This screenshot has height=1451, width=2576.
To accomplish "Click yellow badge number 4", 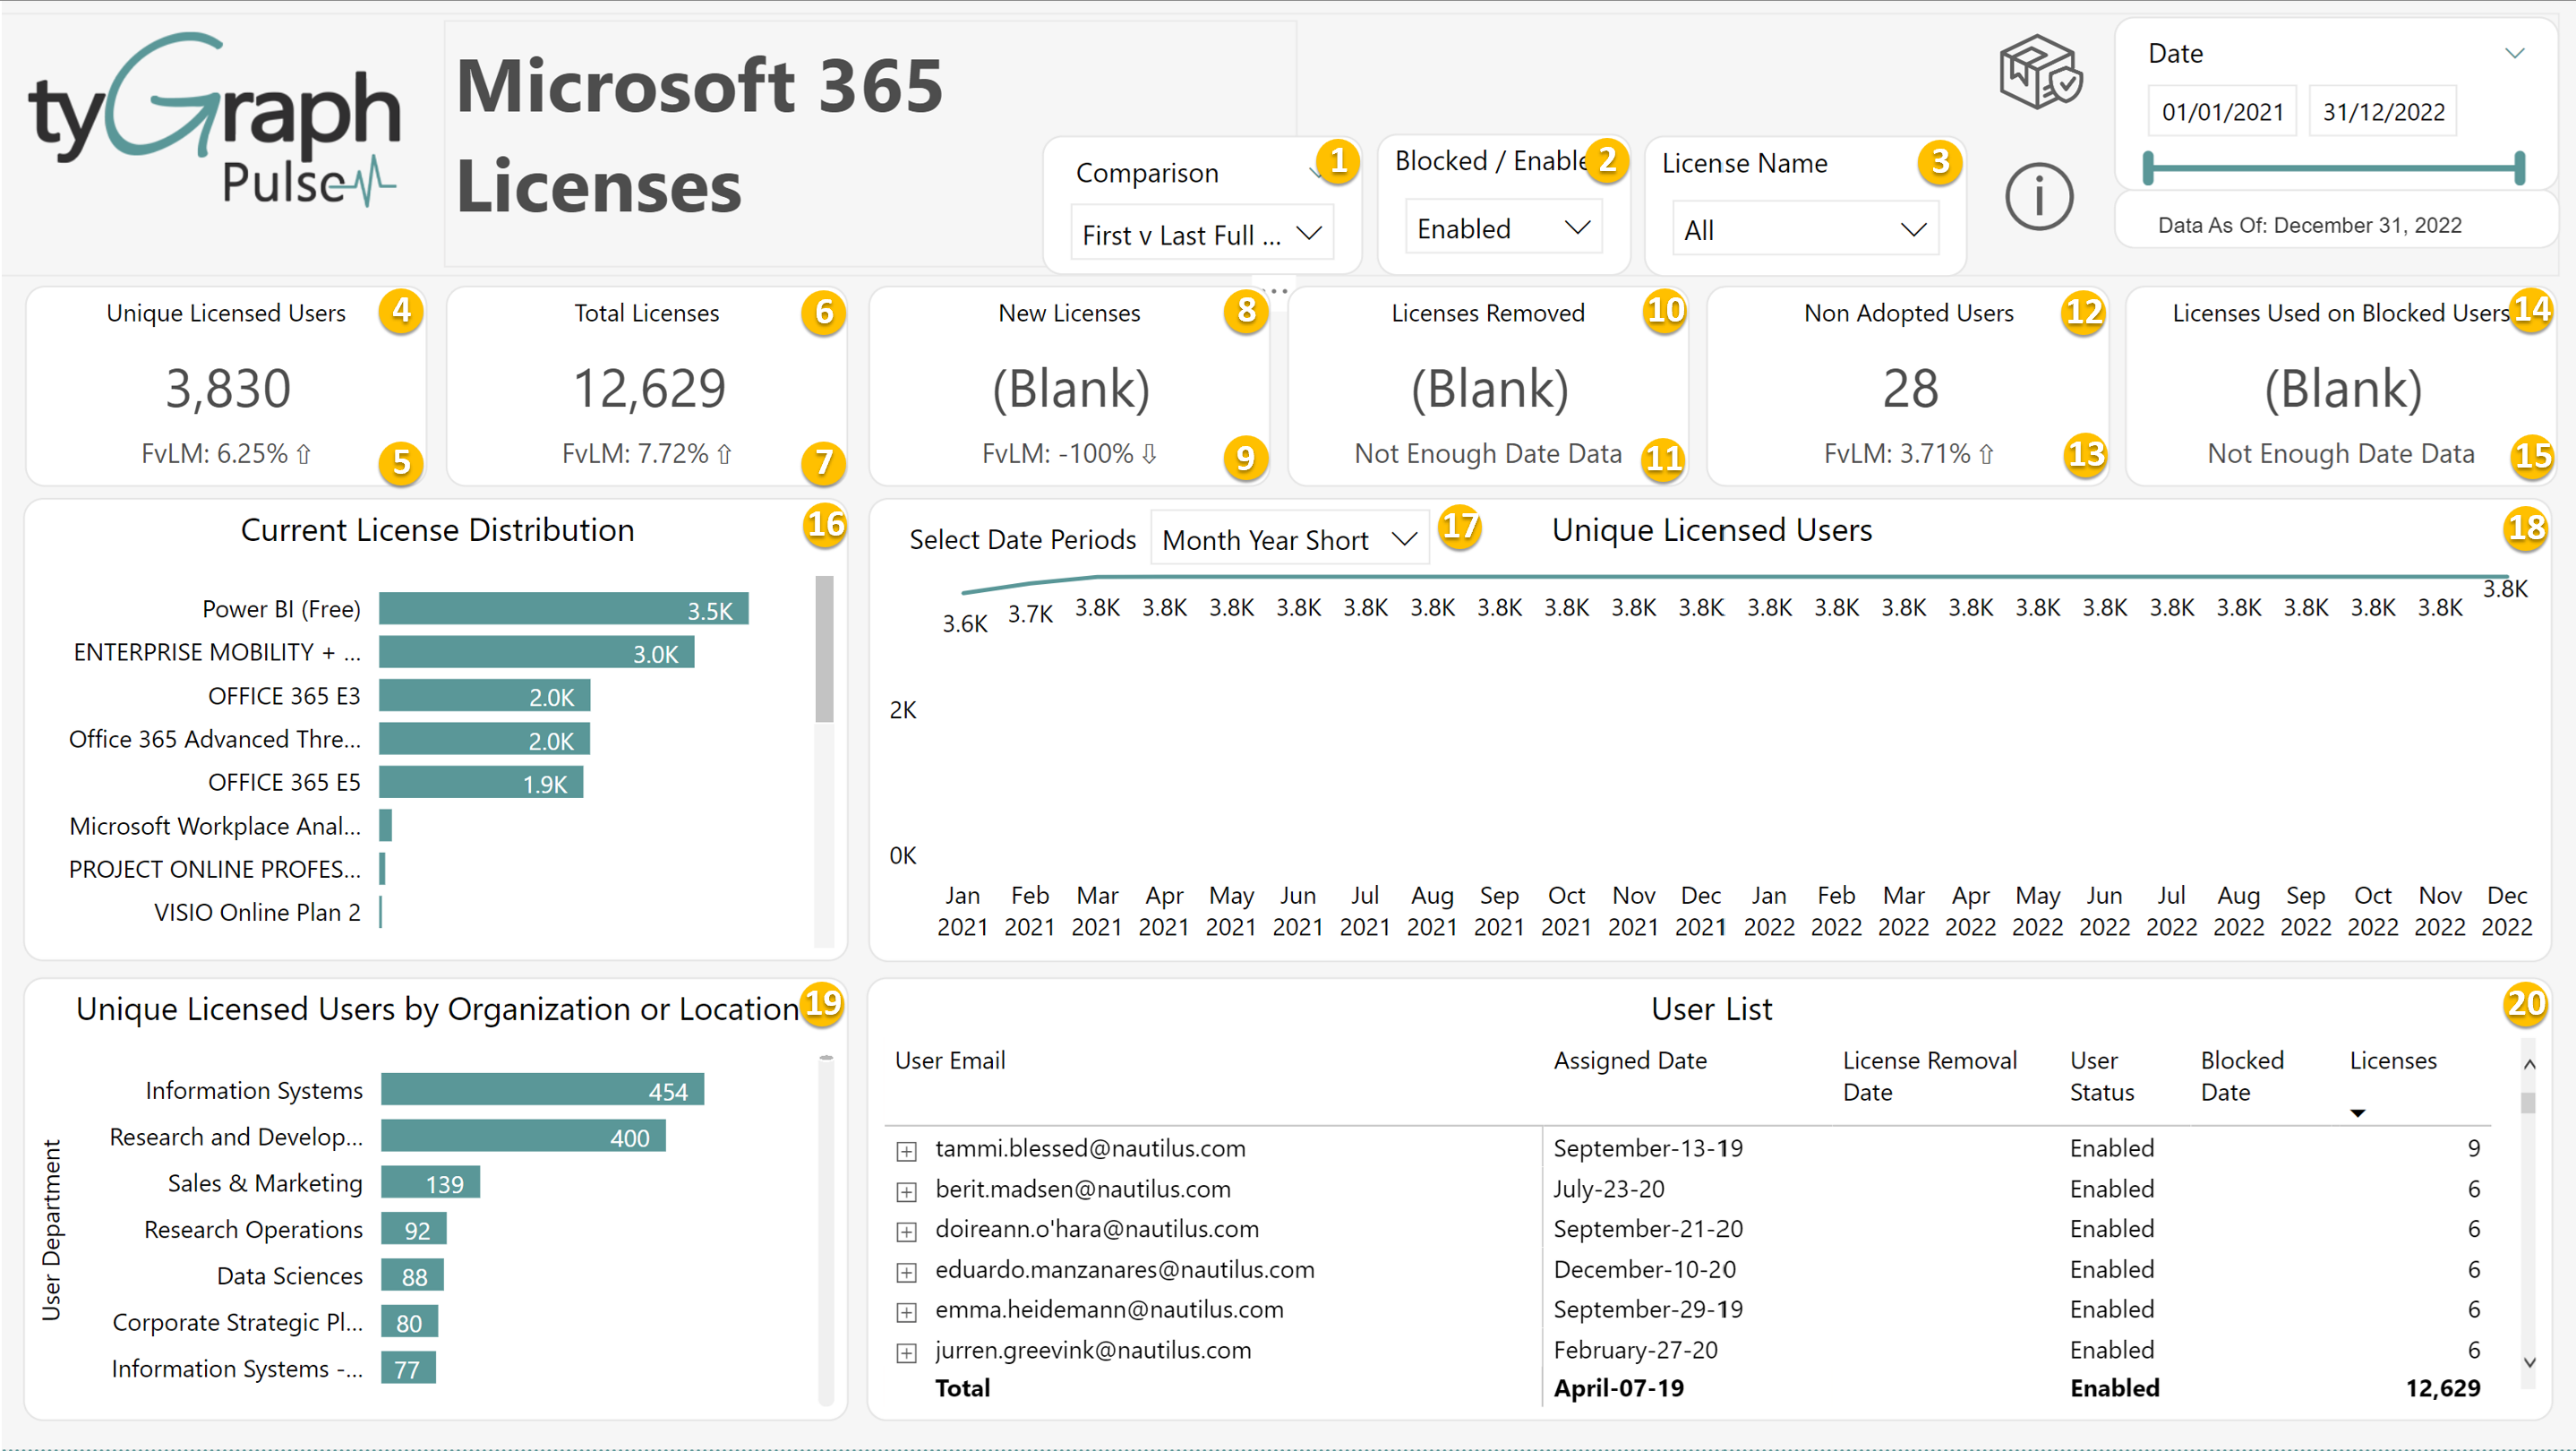I will pyautogui.click(x=401, y=311).
